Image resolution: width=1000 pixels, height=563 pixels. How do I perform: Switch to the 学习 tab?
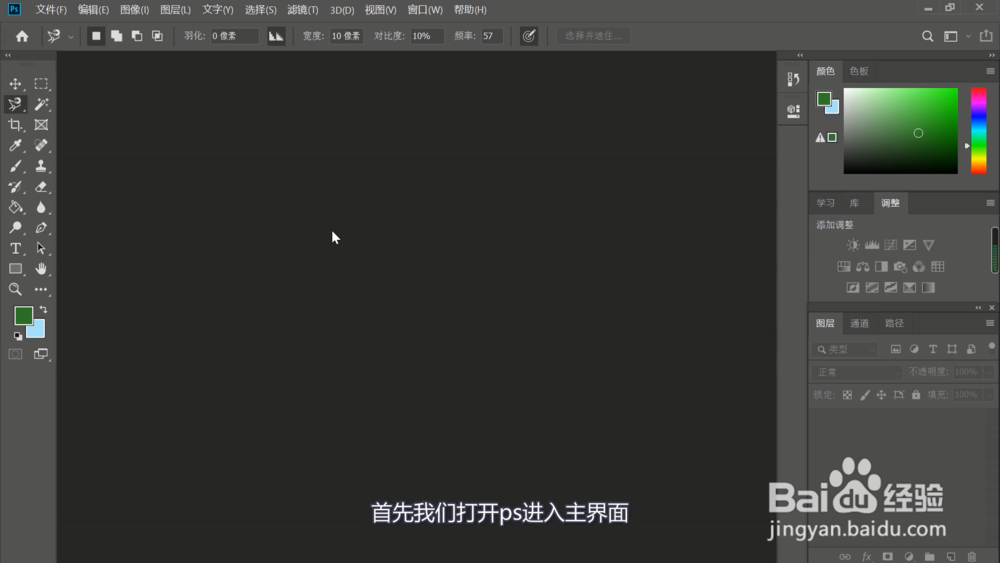click(x=825, y=203)
